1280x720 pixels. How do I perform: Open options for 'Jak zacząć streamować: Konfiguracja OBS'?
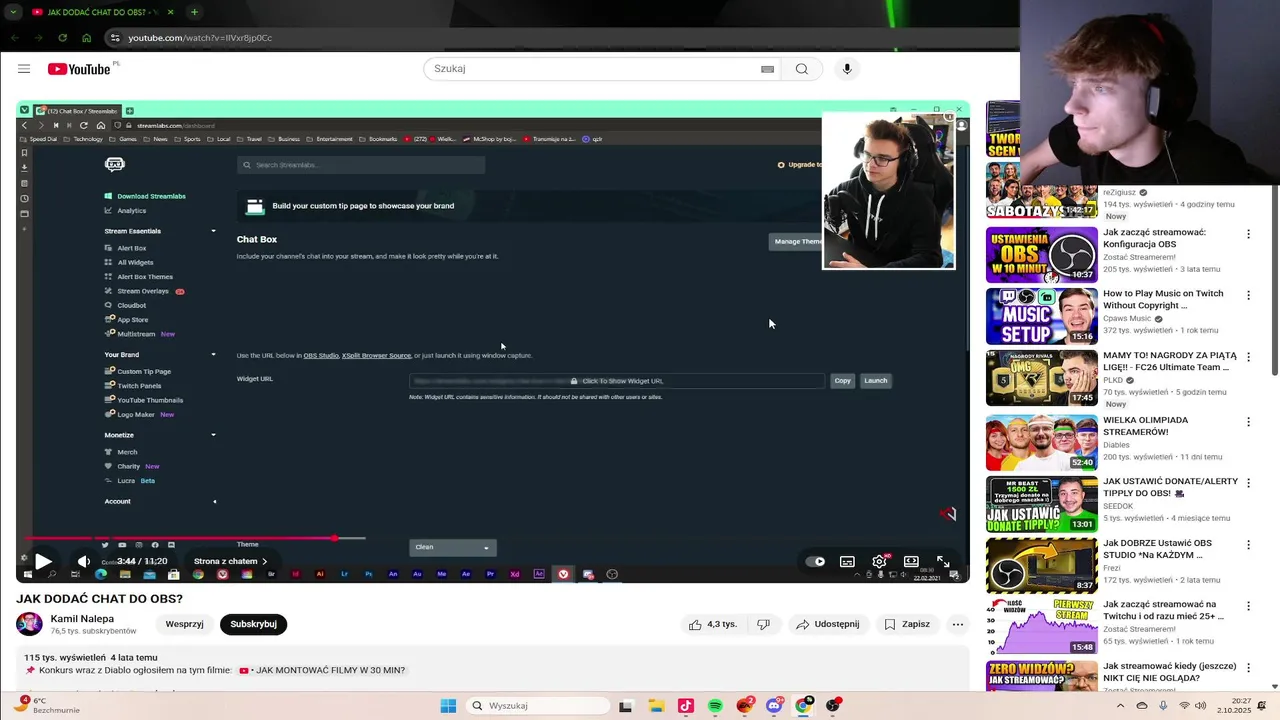[x=1248, y=234]
